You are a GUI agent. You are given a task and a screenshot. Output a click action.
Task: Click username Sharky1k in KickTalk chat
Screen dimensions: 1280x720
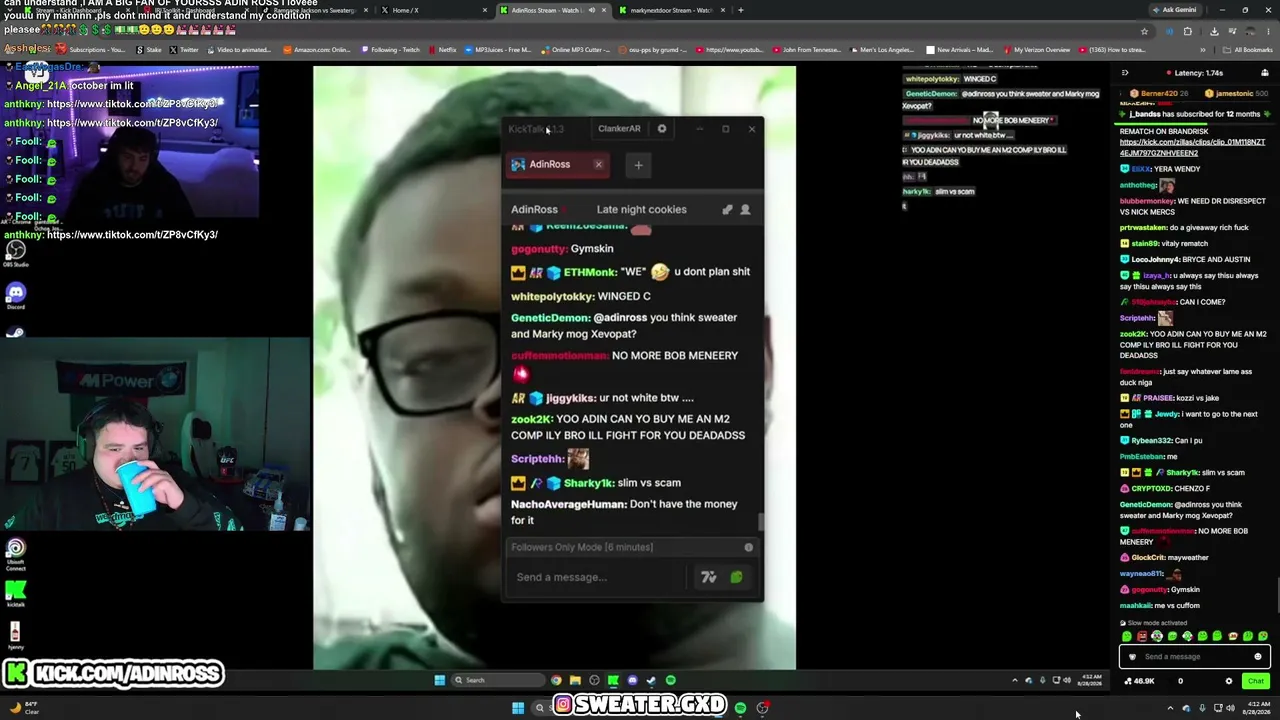click(588, 483)
